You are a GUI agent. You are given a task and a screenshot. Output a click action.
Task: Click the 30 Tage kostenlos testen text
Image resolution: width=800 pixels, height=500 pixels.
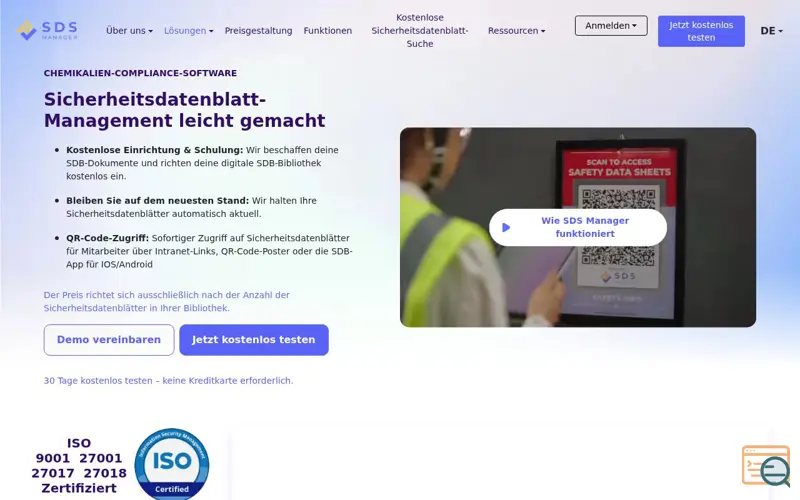(x=168, y=381)
